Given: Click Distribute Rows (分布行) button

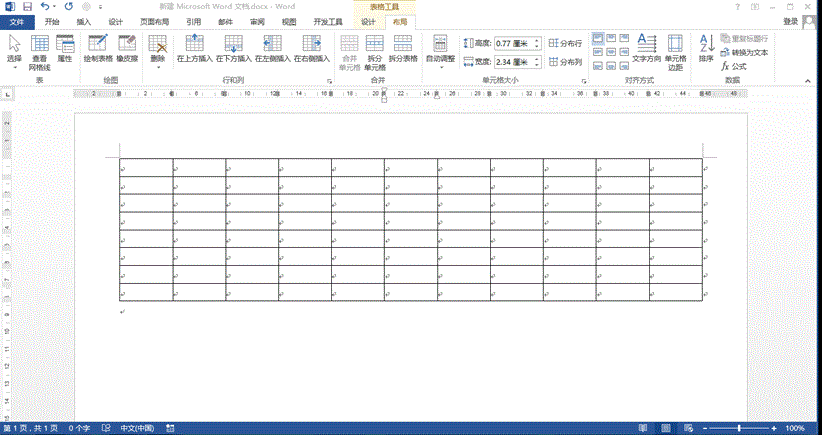Looking at the screenshot, I should click(565, 44).
